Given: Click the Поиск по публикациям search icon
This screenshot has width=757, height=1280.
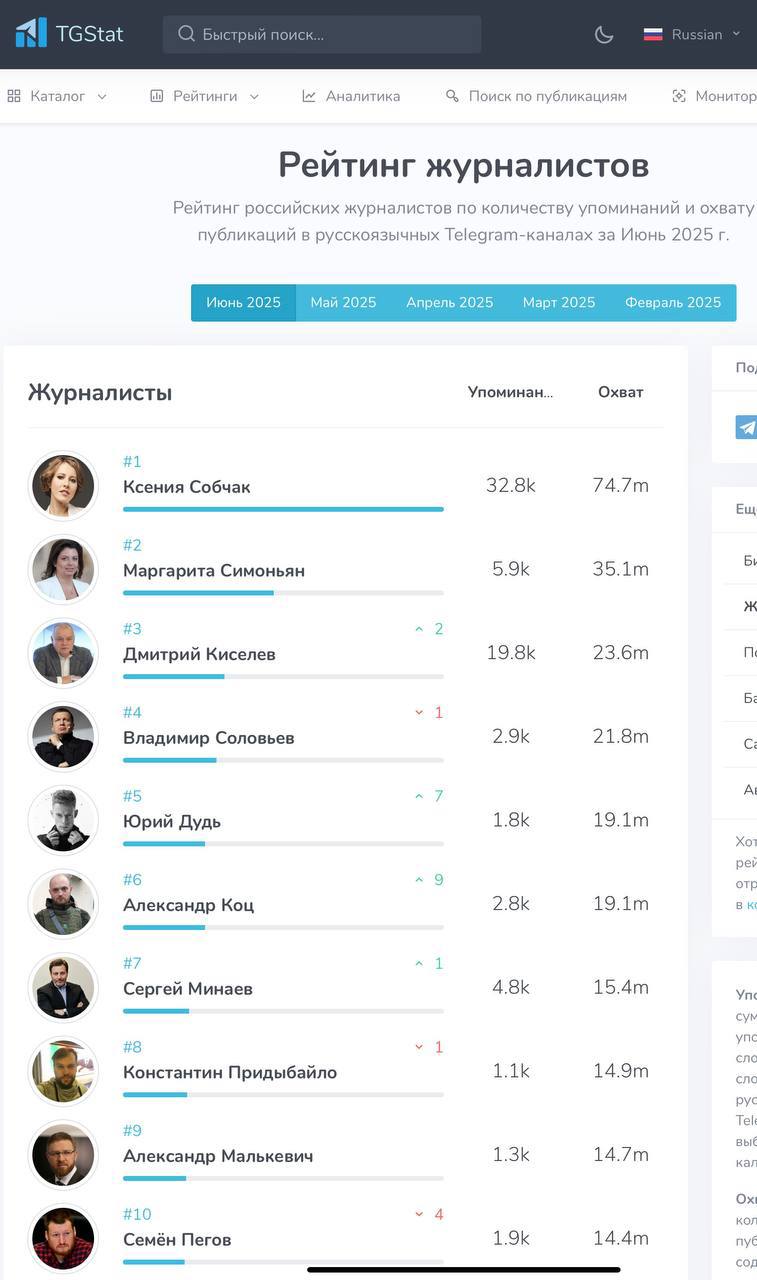Looking at the screenshot, I should tap(452, 96).
